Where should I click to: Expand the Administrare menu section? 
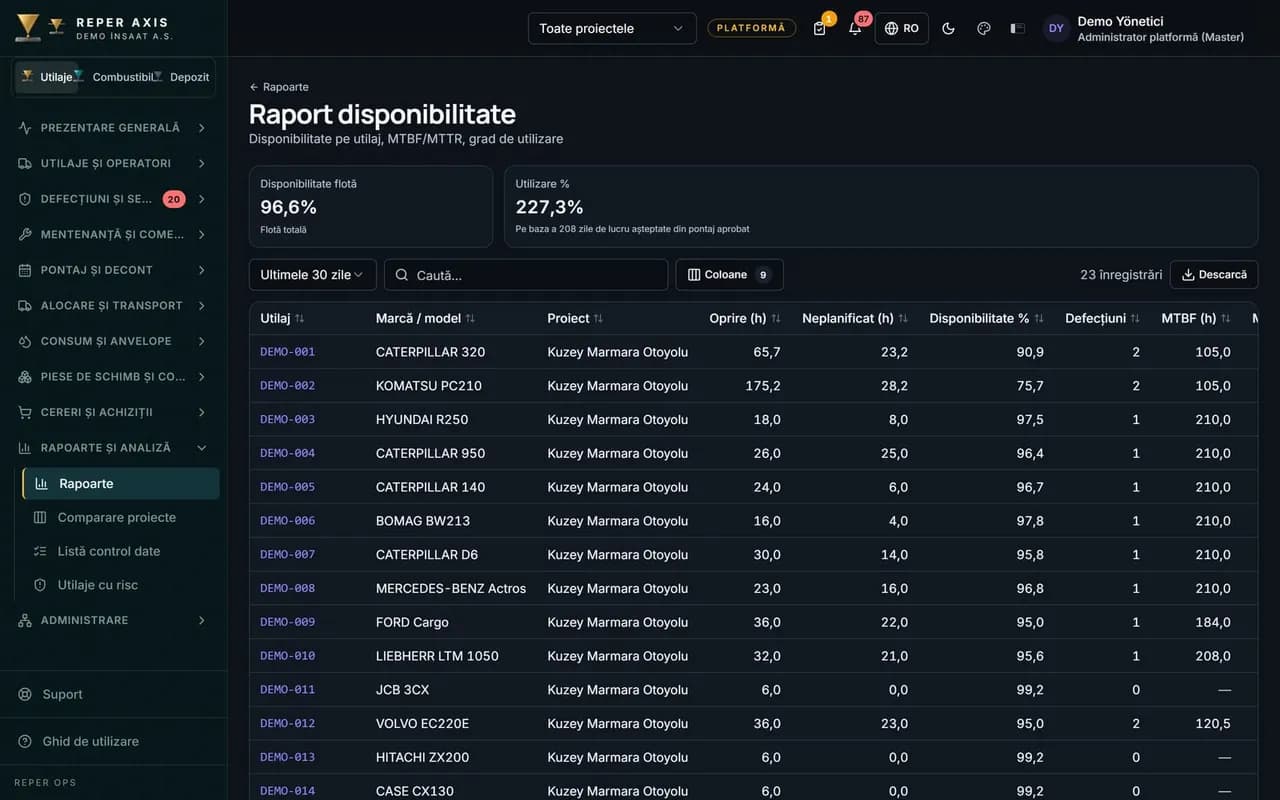point(113,620)
